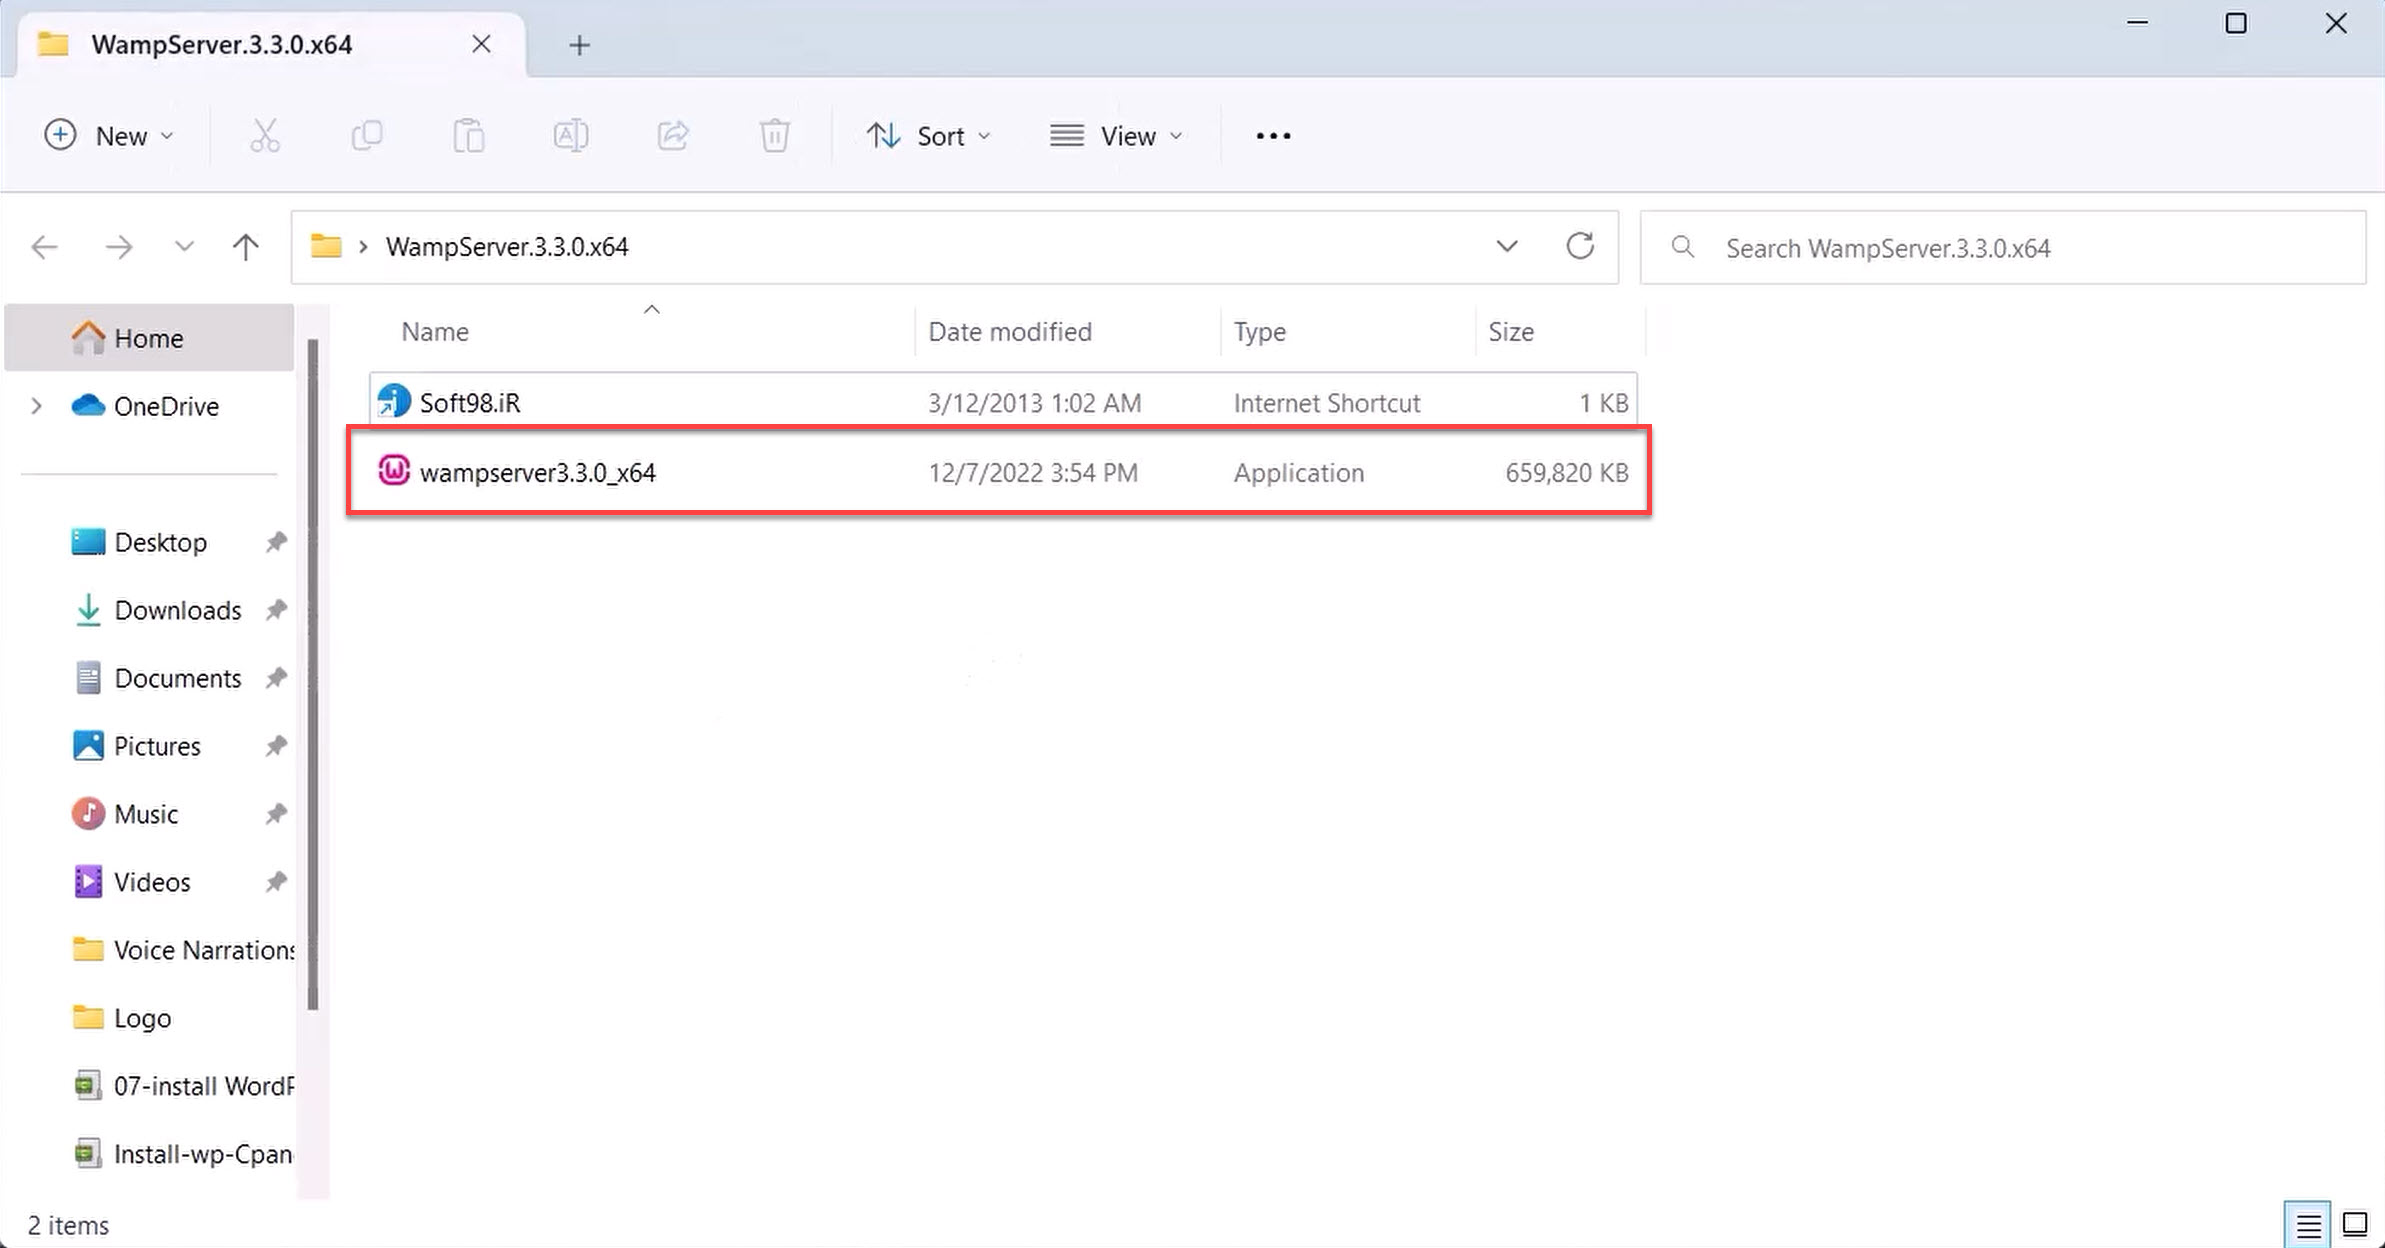Image resolution: width=2385 pixels, height=1248 pixels.
Task: Click the search magnifier icon
Action: (x=1683, y=247)
